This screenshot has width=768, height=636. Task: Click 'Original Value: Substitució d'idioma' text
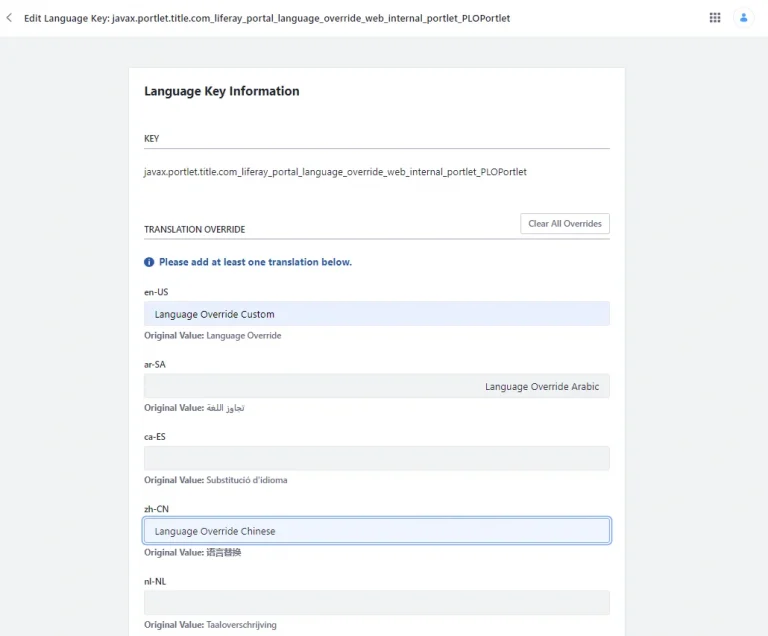click(216, 480)
